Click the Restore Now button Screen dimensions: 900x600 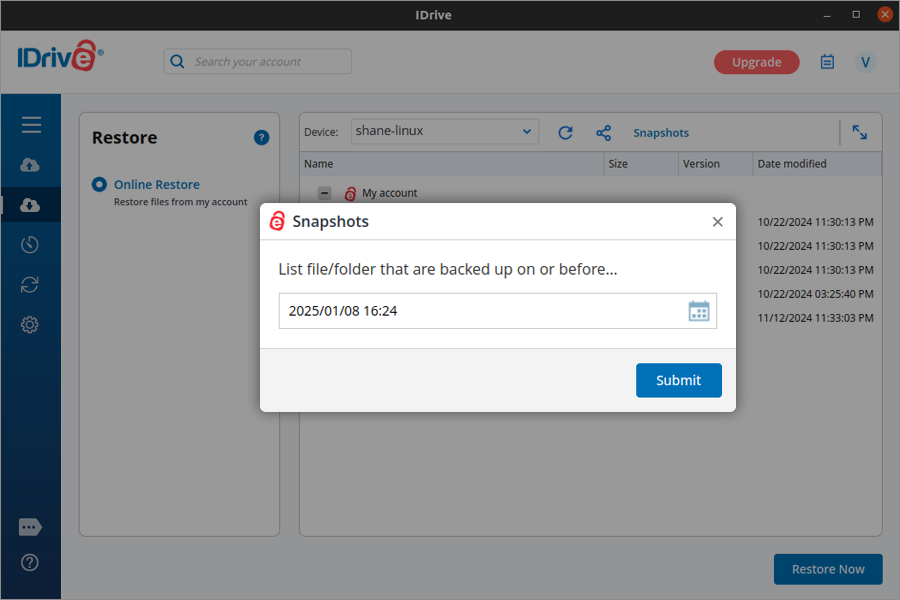pos(828,569)
